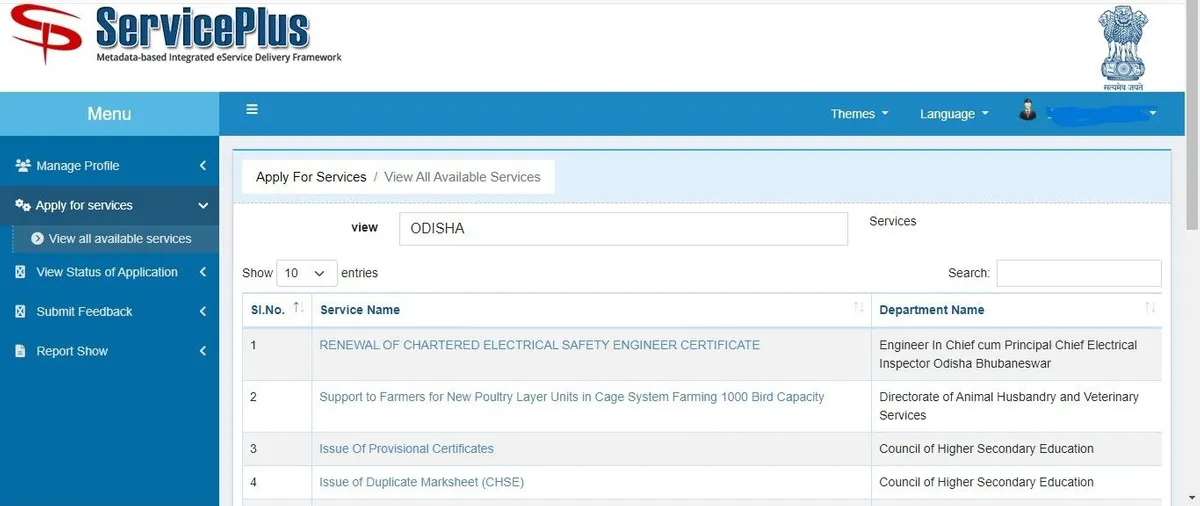
Task: Click the national emblem icon
Action: tap(1122, 48)
